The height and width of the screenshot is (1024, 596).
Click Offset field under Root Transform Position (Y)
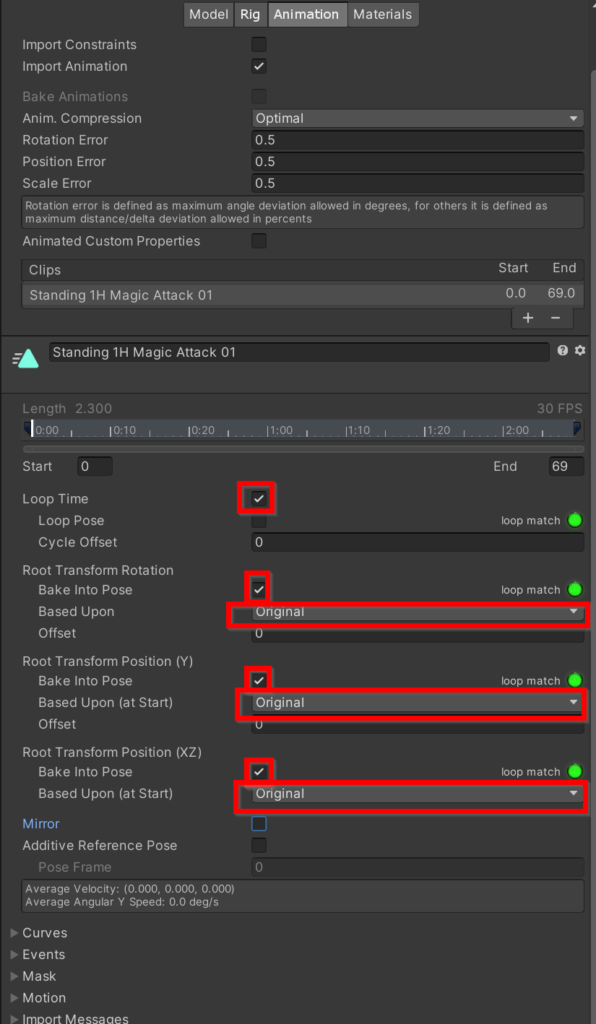418,724
